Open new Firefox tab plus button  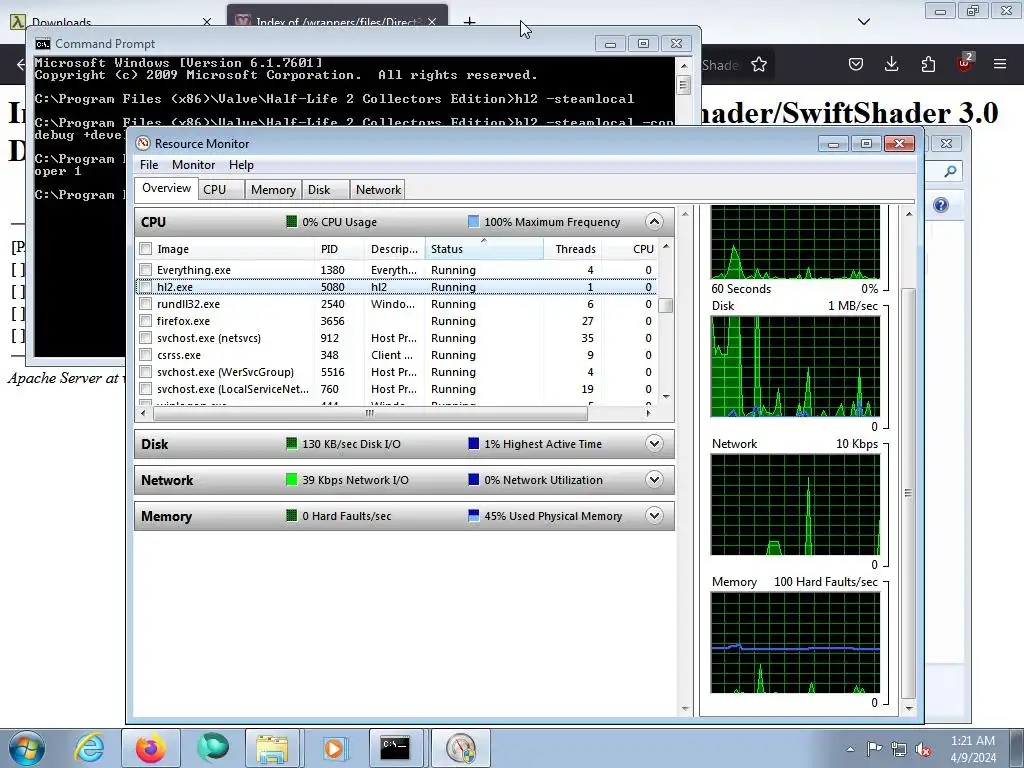469,22
